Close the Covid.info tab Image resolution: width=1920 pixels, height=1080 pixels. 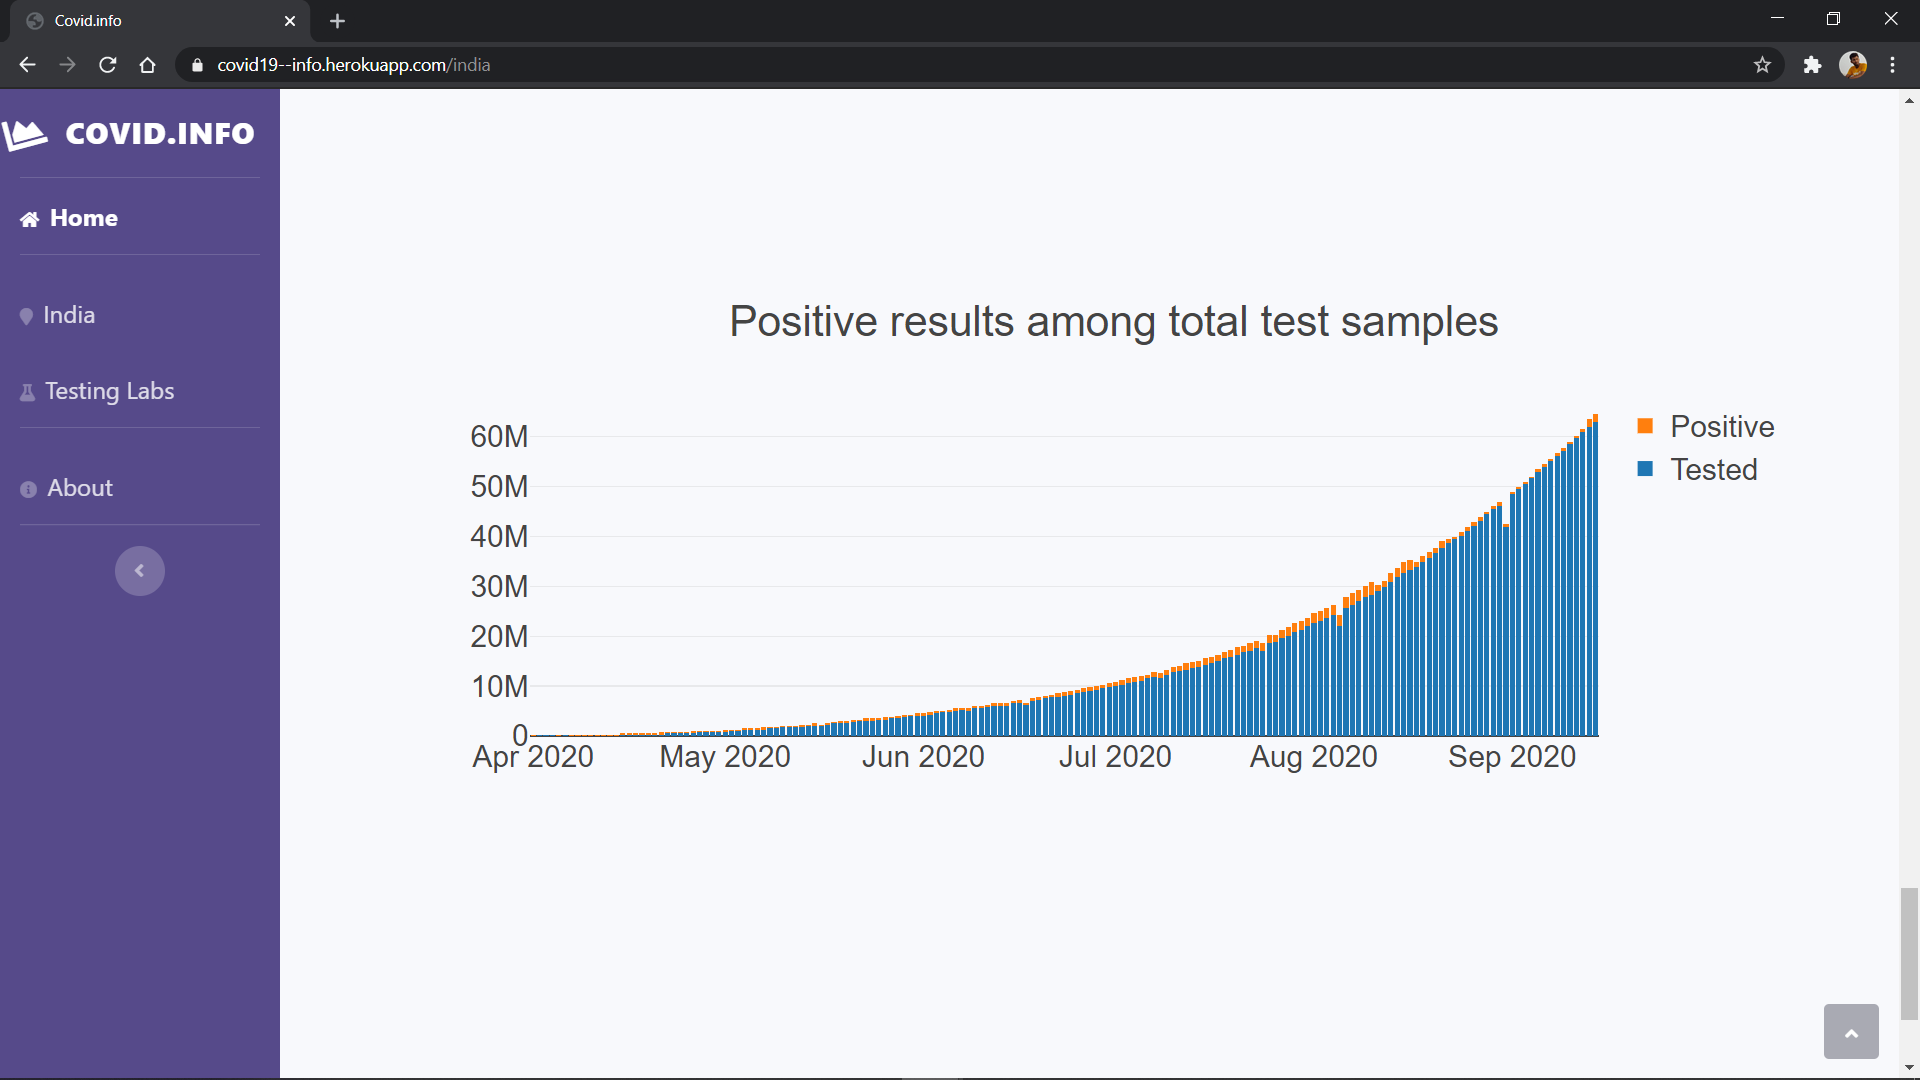tap(290, 21)
